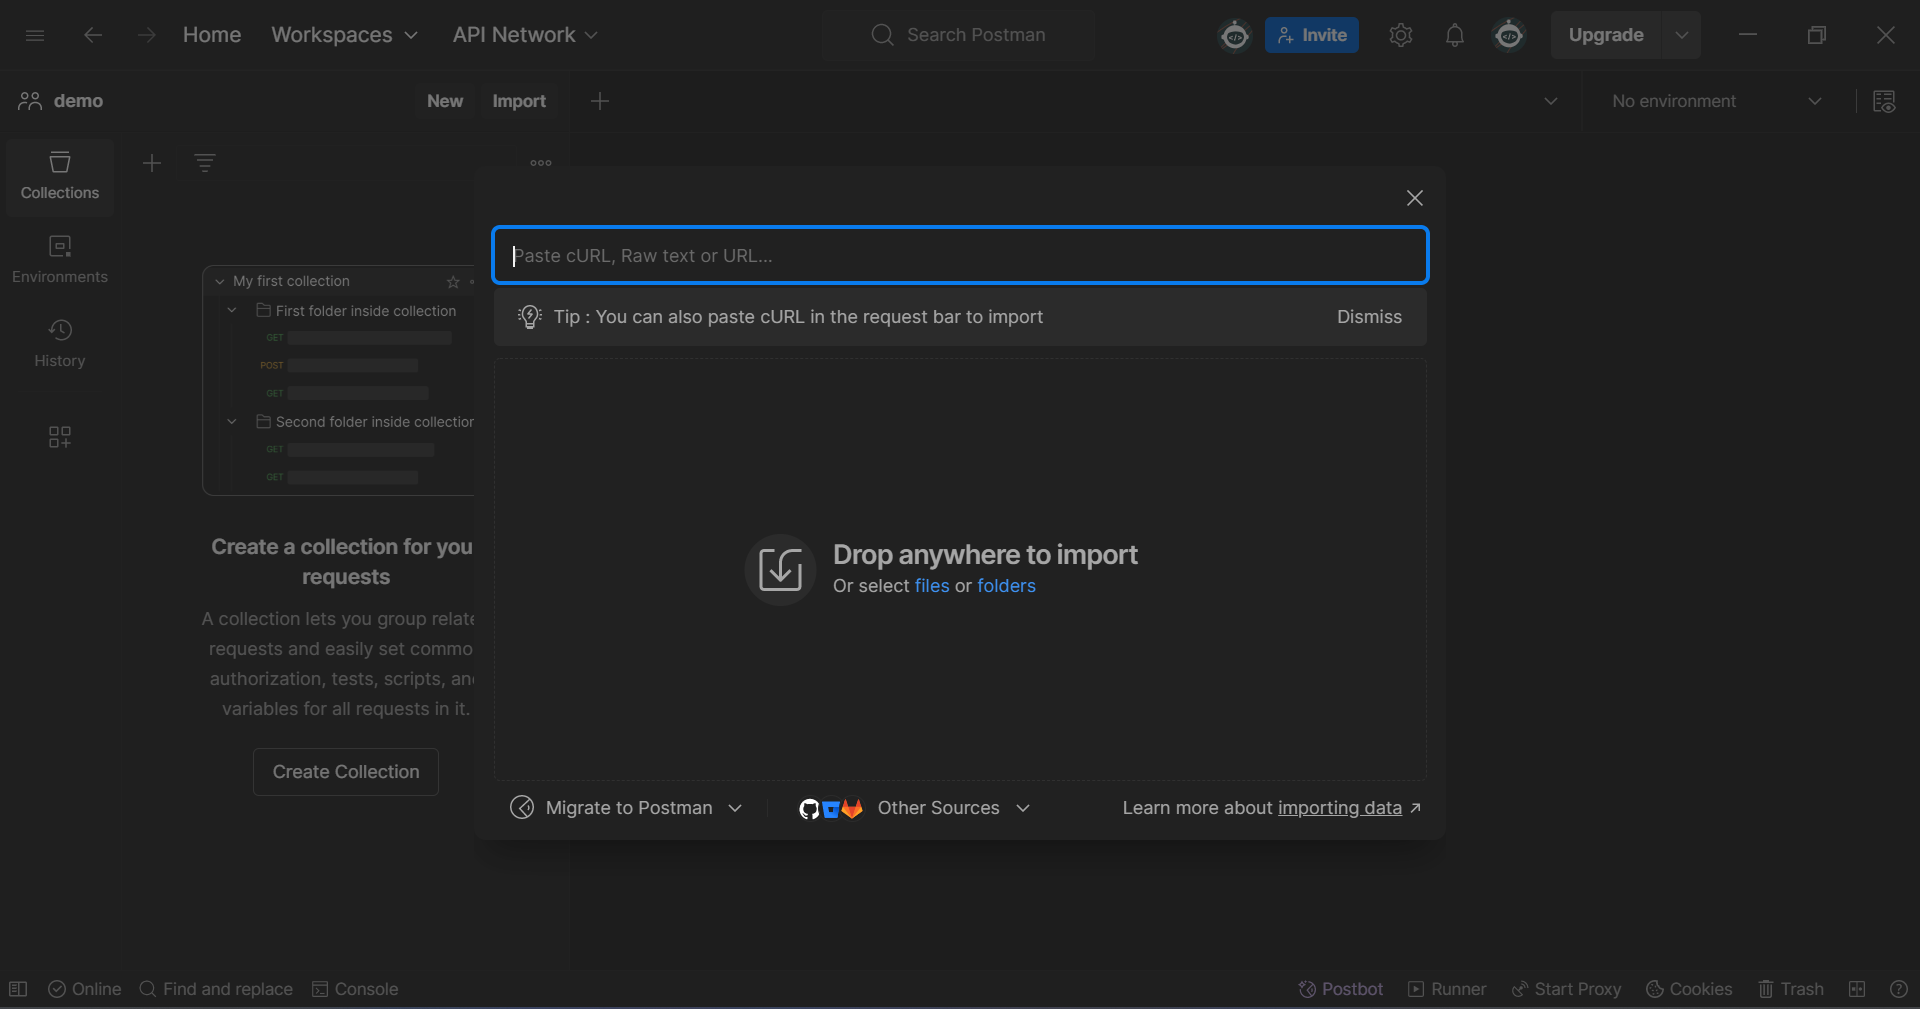Focus the Paste cURL input field
Screen dimensions: 1920x1009
pyautogui.click(x=959, y=256)
